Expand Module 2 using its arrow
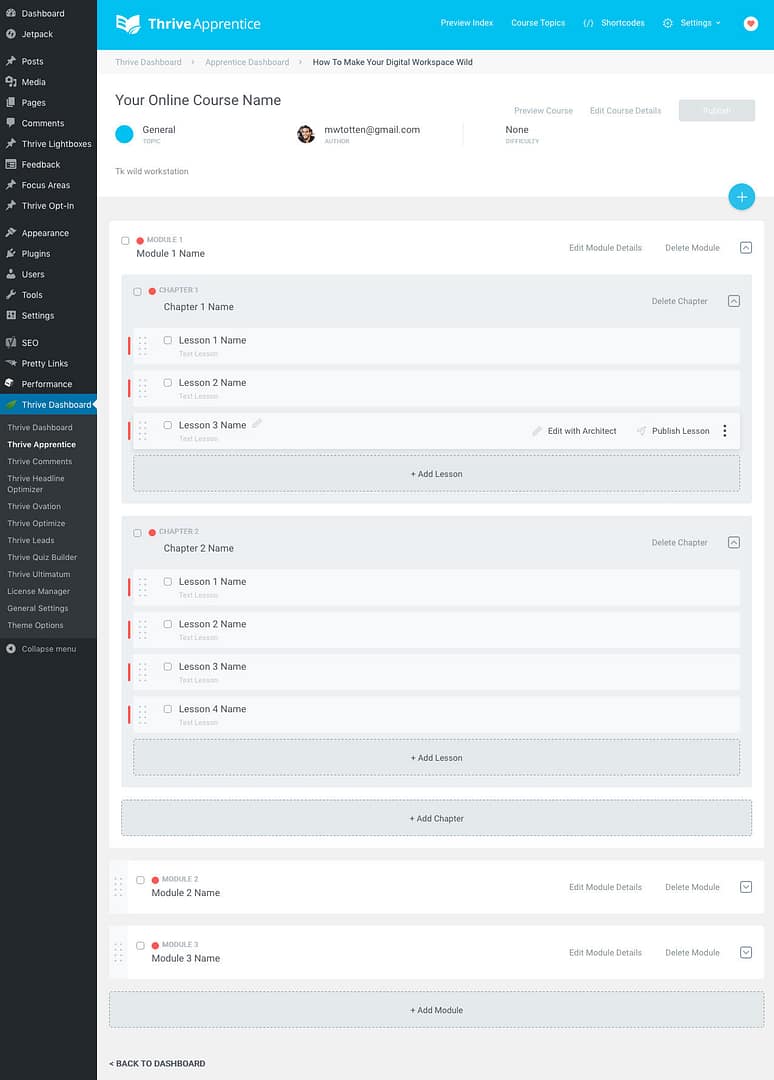 click(x=746, y=887)
